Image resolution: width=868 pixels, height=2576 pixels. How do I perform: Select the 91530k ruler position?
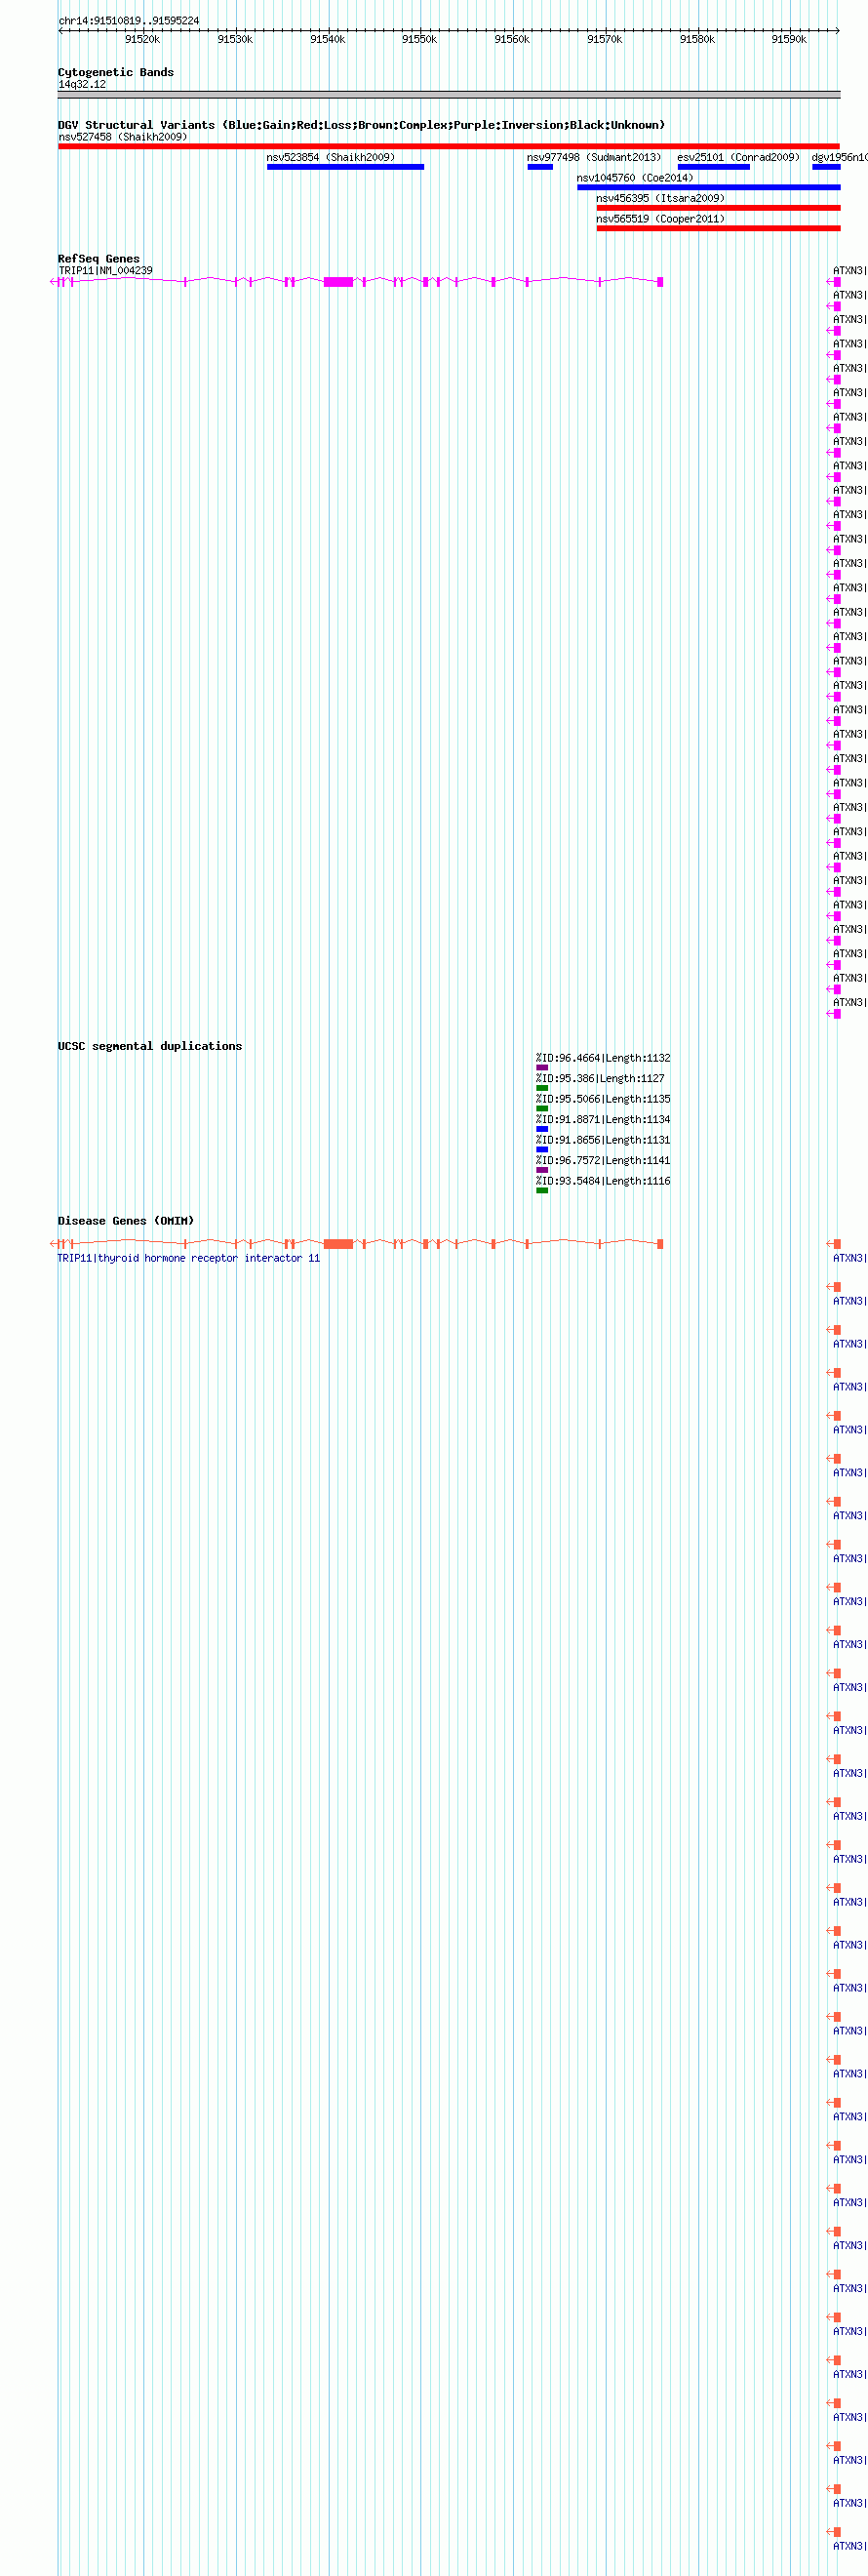coord(235,39)
